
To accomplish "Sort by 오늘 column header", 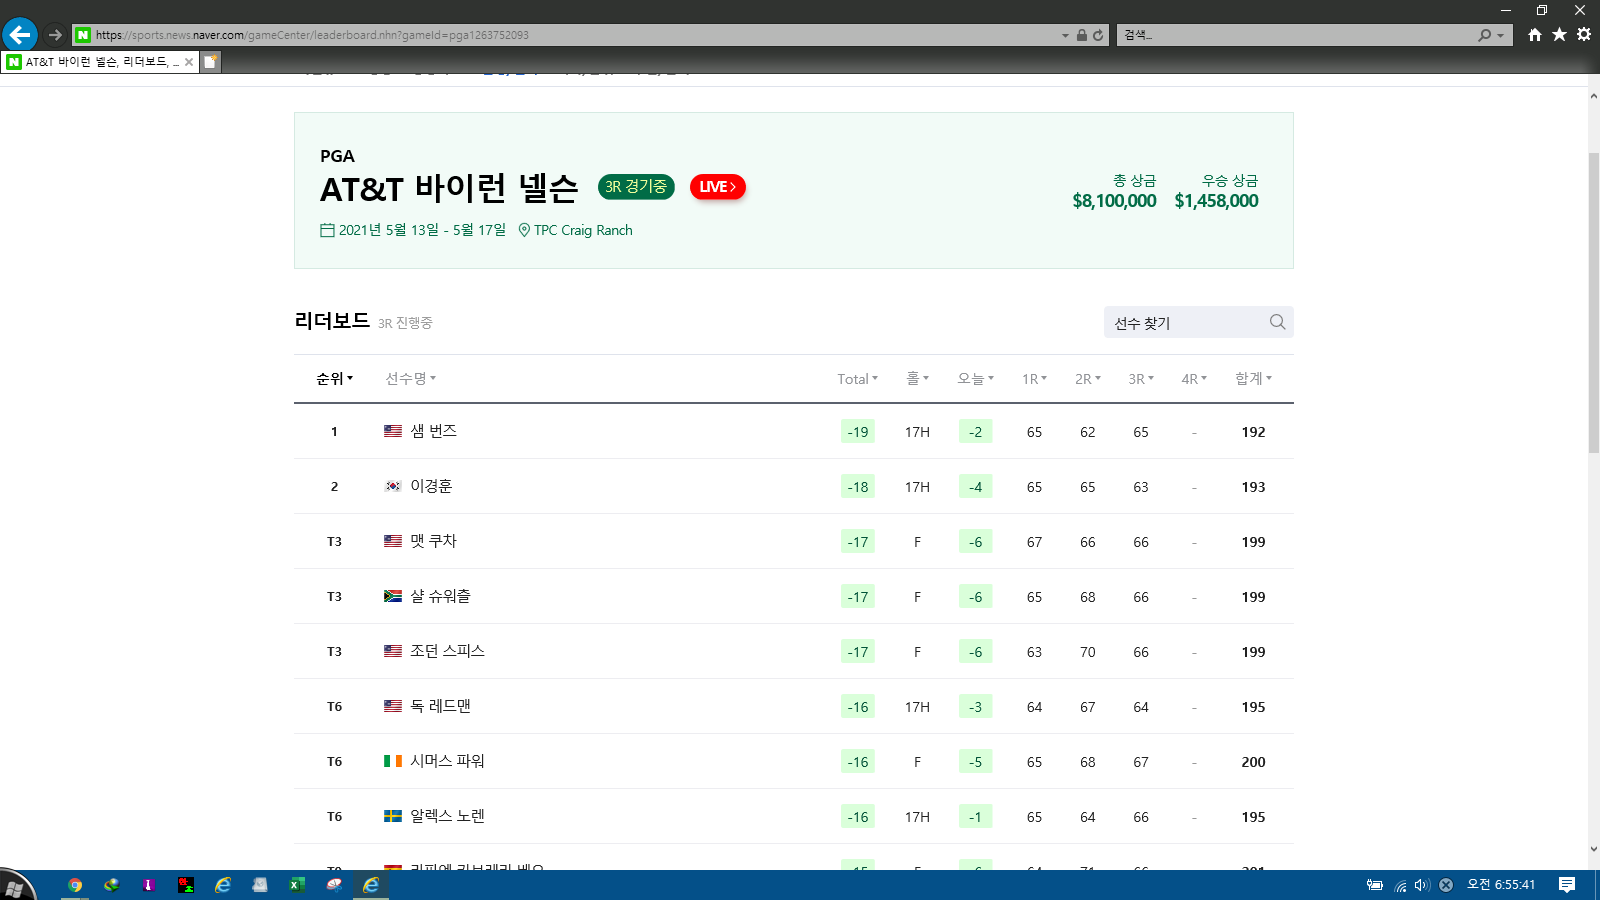I will point(976,379).
